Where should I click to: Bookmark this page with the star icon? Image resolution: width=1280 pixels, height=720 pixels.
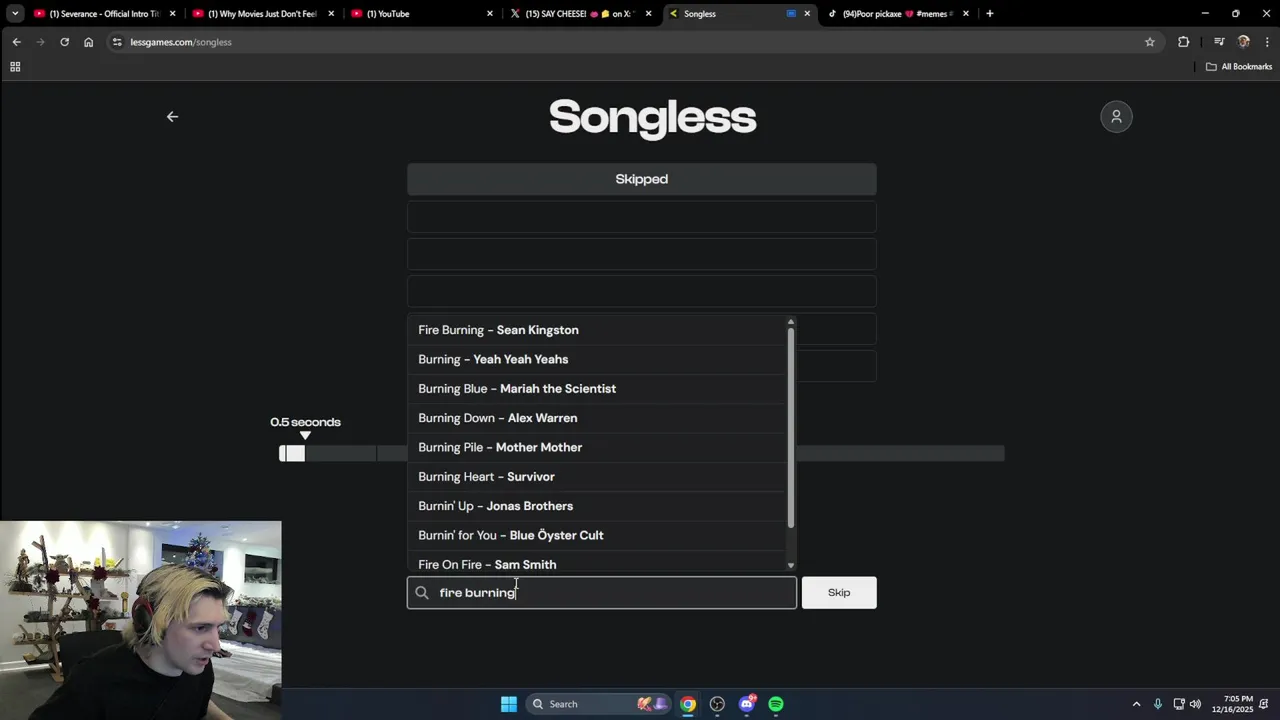[x=1150, y=42]
